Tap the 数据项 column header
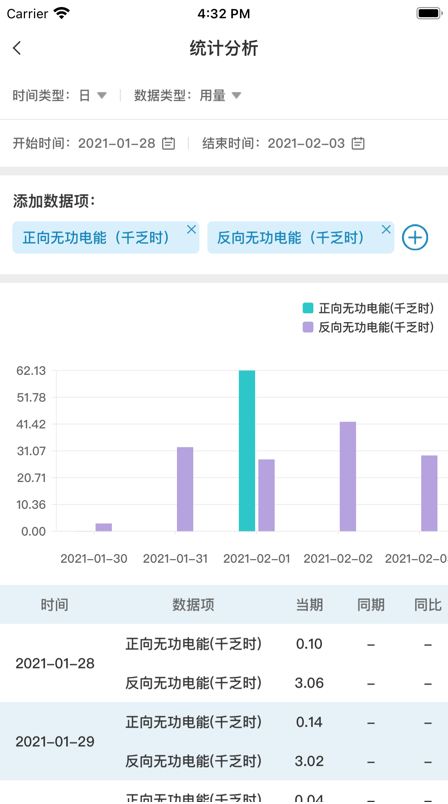The height and width of the screenshot is (804, 448). point(193,605)
